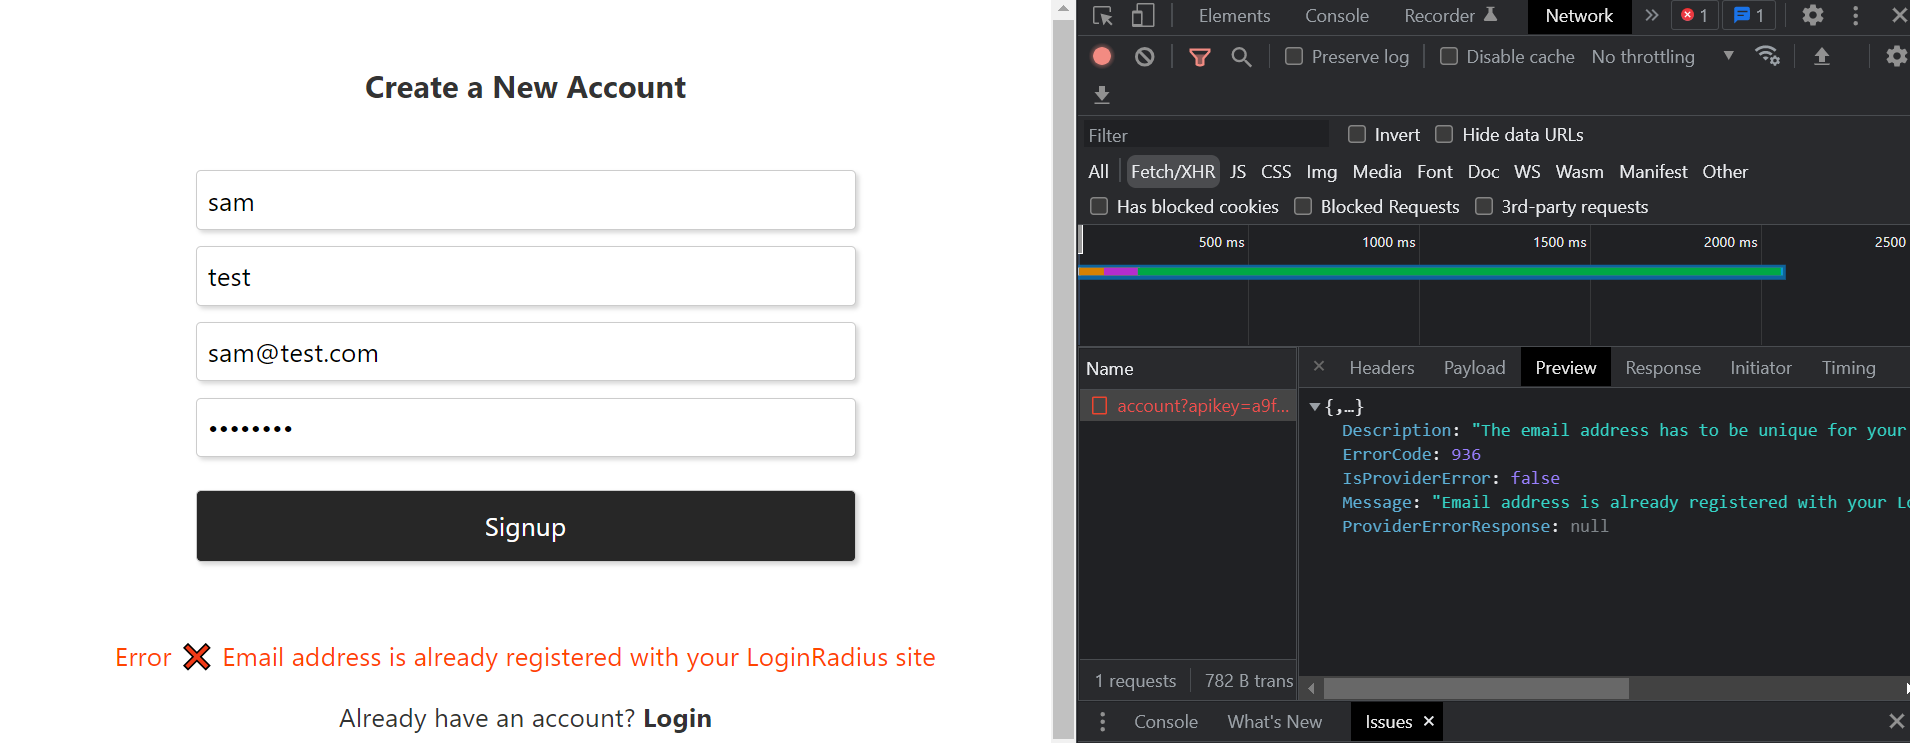Close the bottom drawer

point(1896,721)
